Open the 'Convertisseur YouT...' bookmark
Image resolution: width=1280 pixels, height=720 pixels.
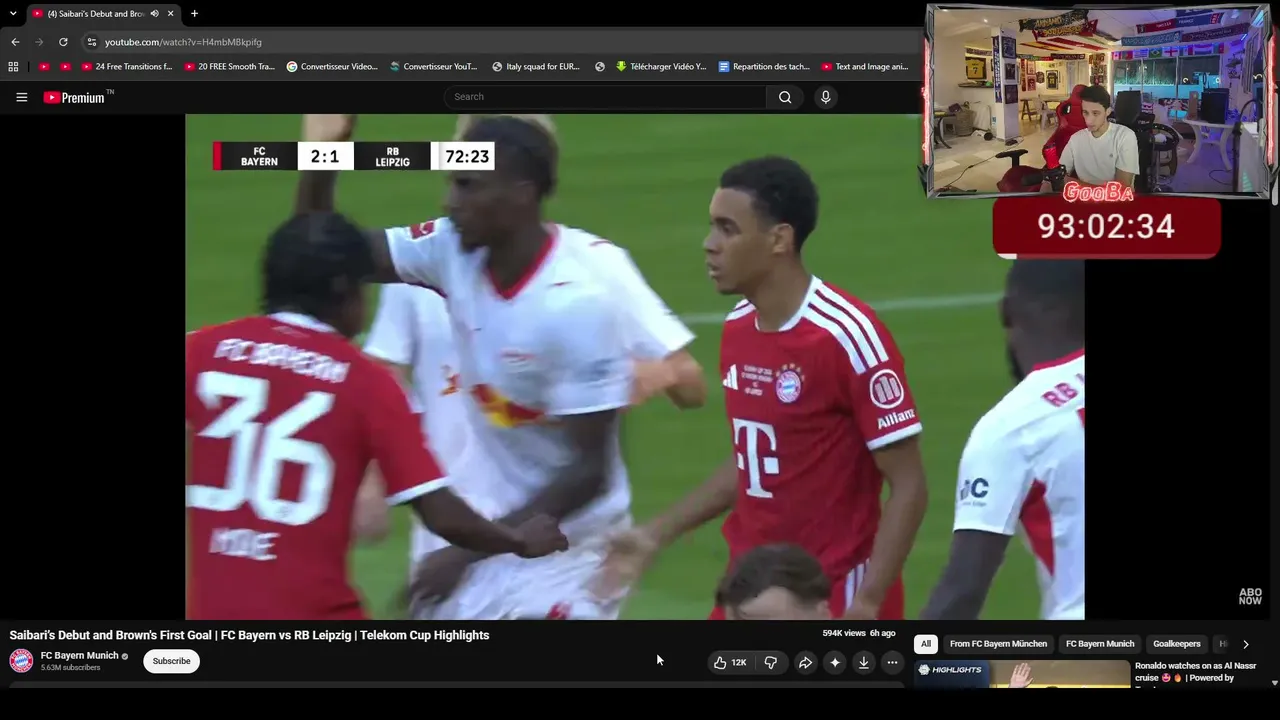(x=434, y=67)
